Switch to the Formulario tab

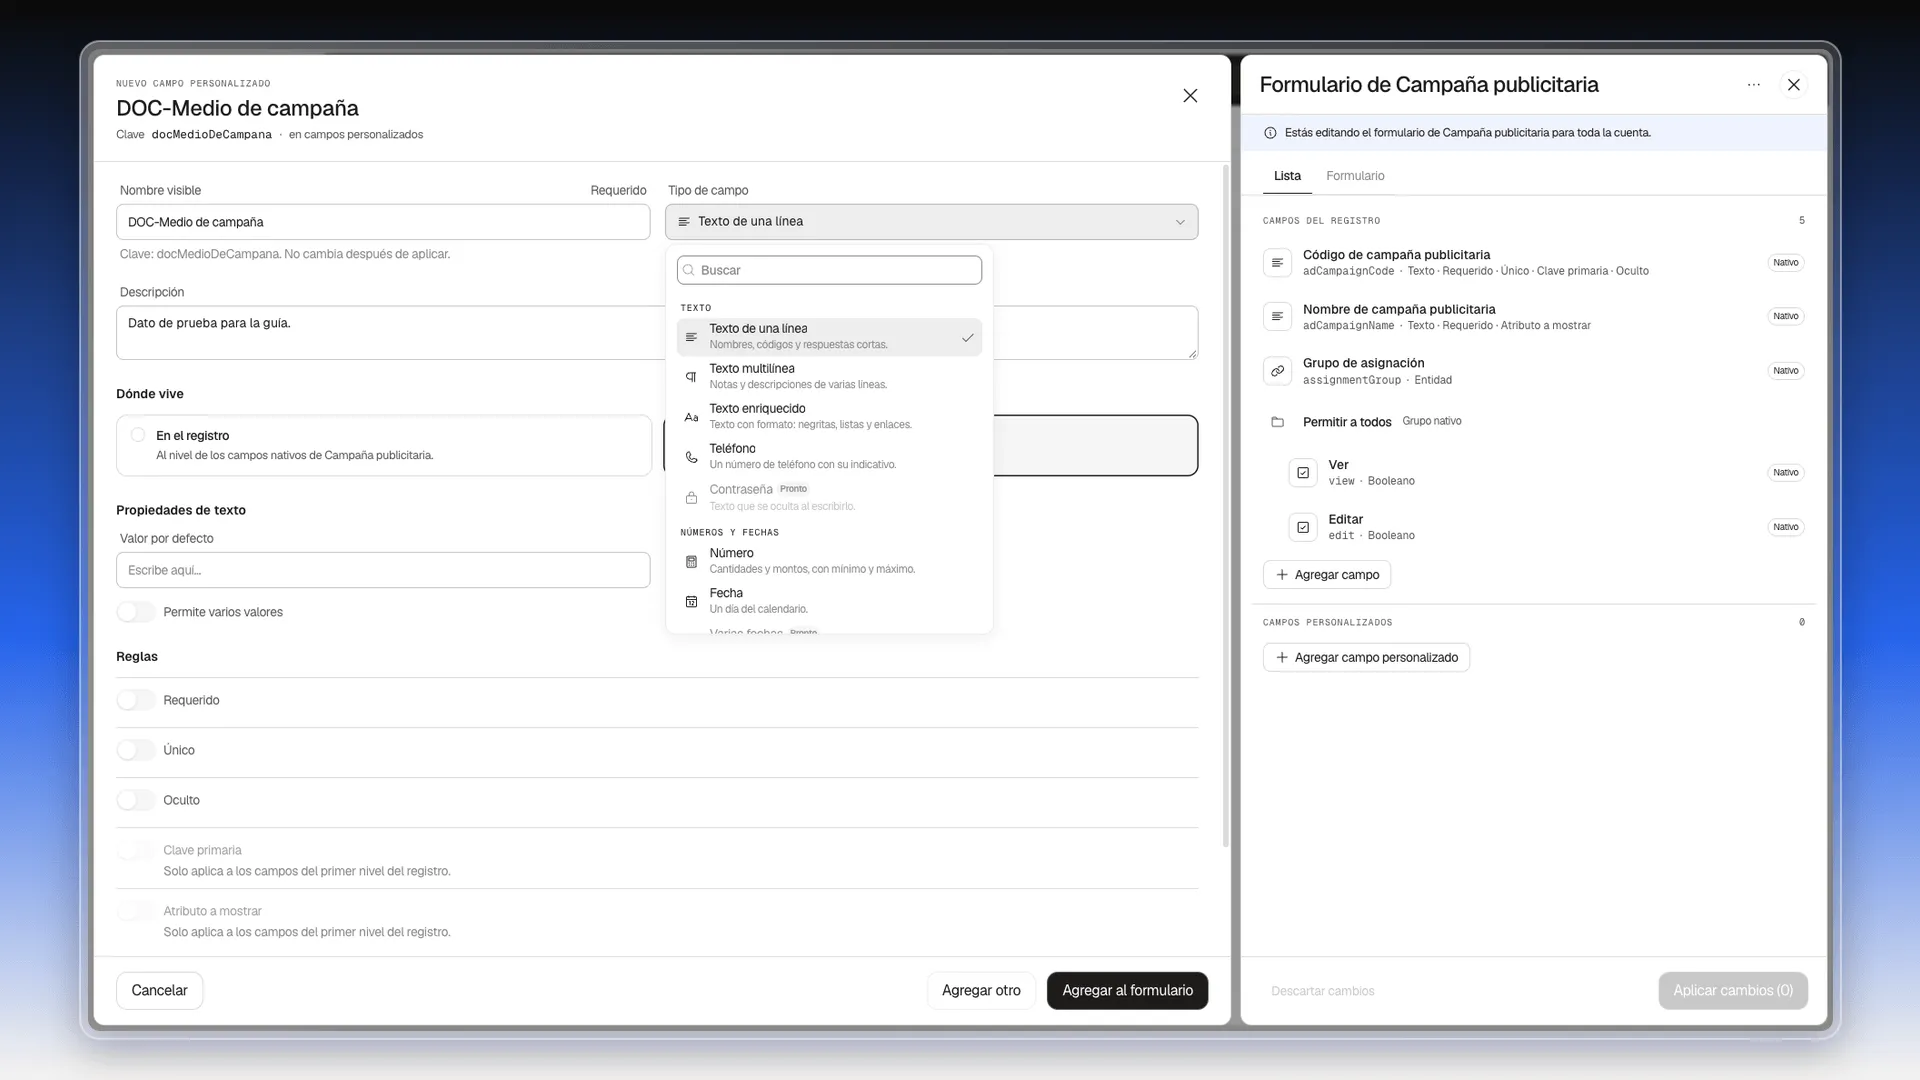click(1355, 176)
